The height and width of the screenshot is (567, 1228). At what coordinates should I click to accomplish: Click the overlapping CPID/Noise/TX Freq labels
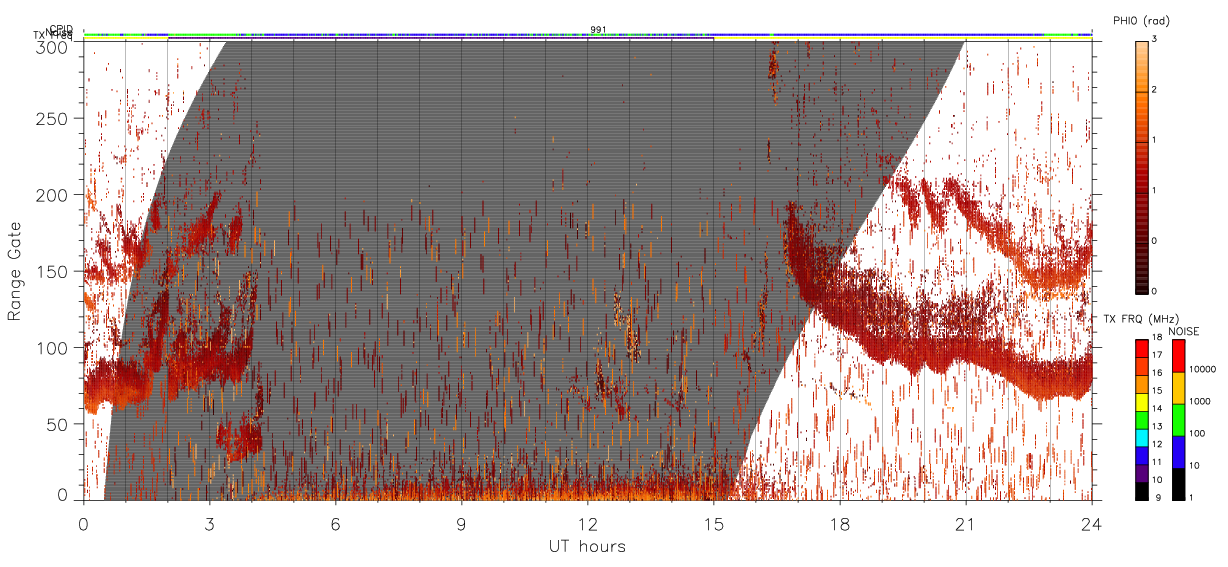(55, 33)
